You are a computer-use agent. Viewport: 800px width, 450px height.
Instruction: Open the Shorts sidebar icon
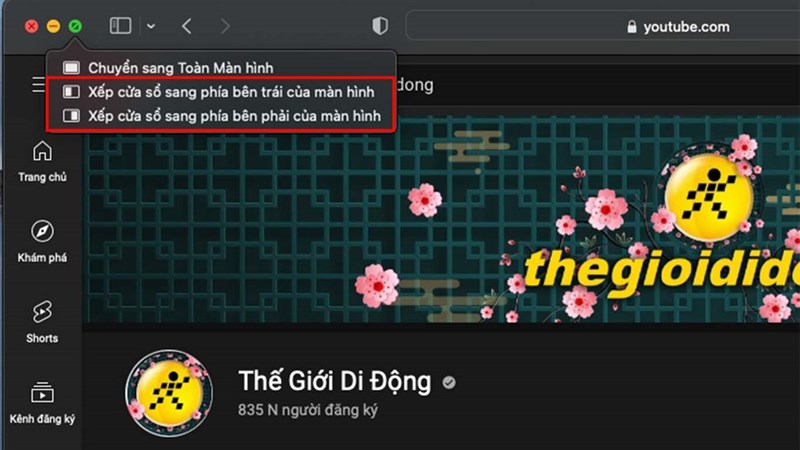pyautogui.click(x=42, y=321)
